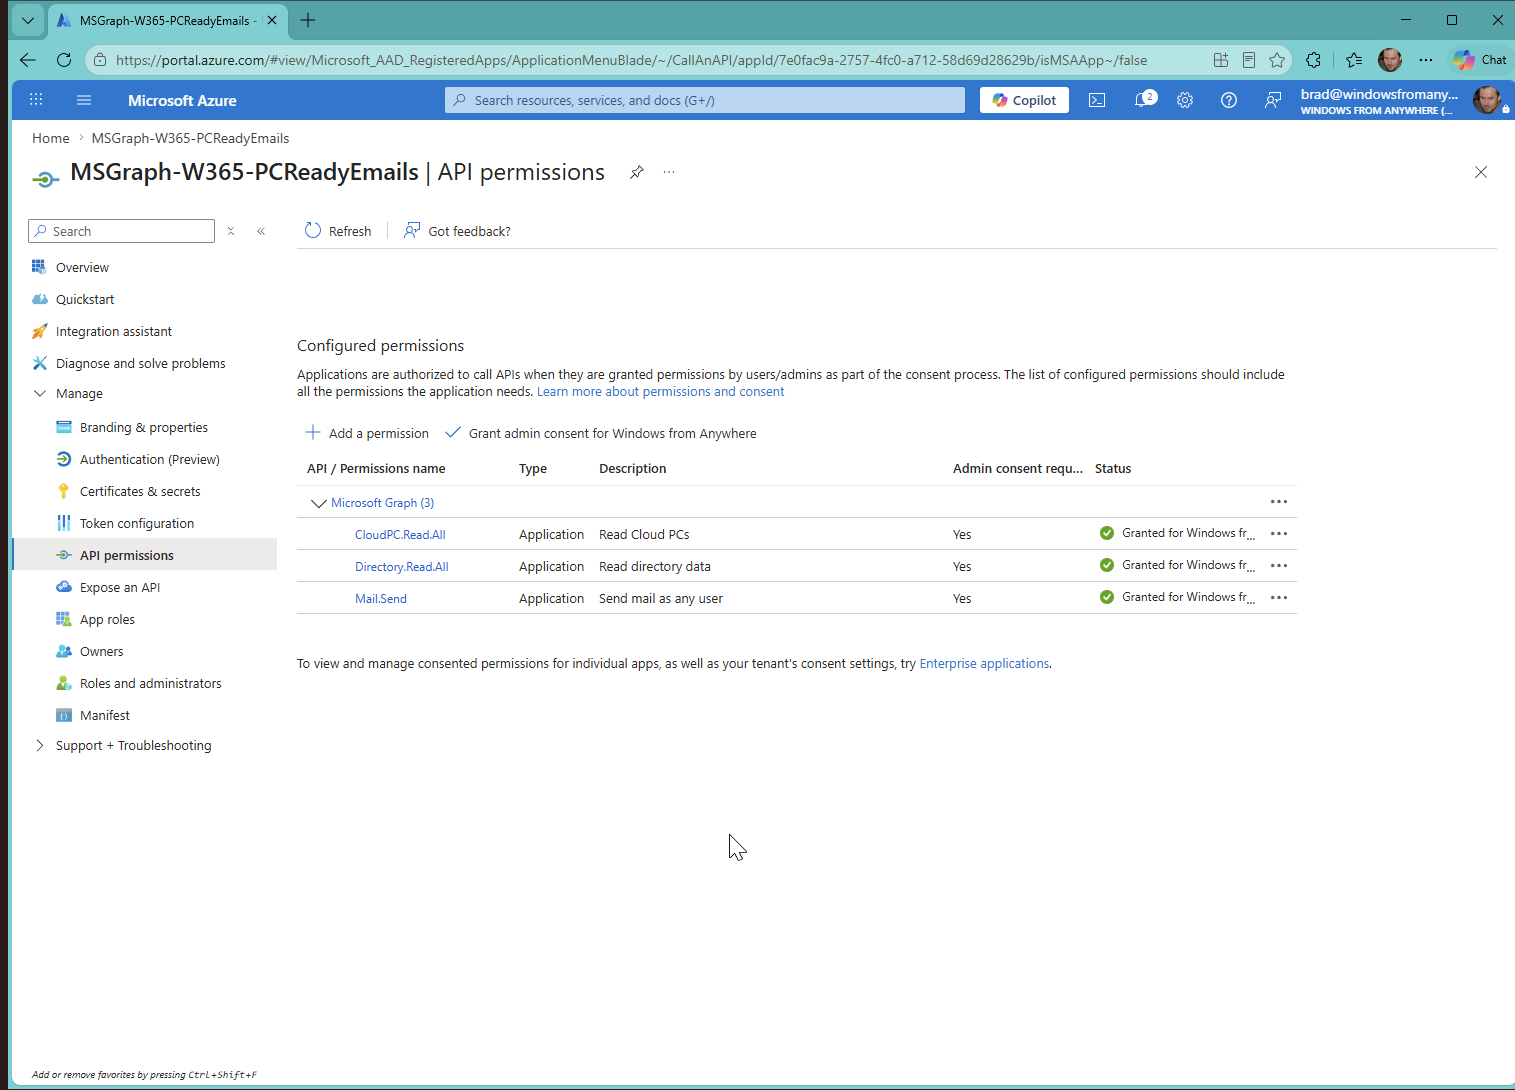
Task: Open the Azure portal waffle menu icon
Action: click(36, 100)
